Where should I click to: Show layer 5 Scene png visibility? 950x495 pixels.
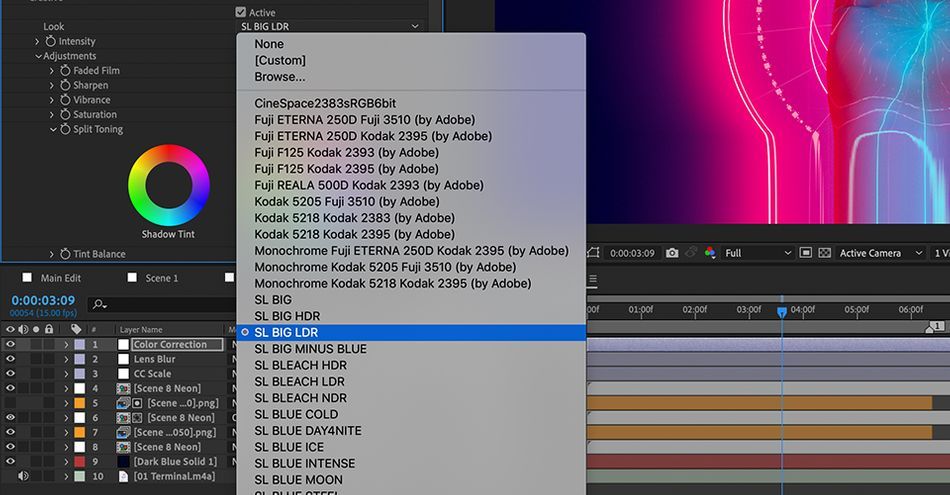point(10,403)
